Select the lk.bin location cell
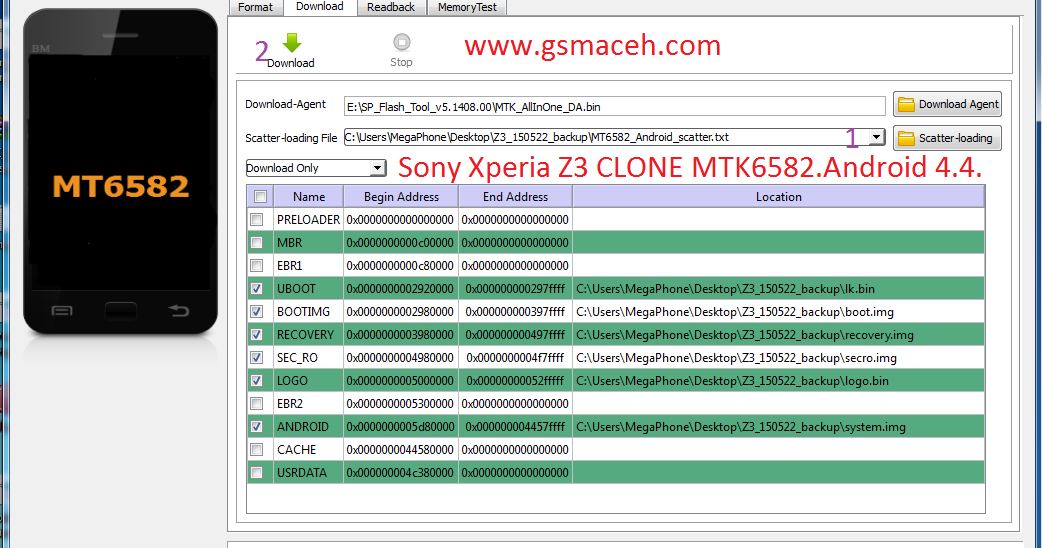The image size is (1042, 548). pyautogui.click(x=779, y=288)
